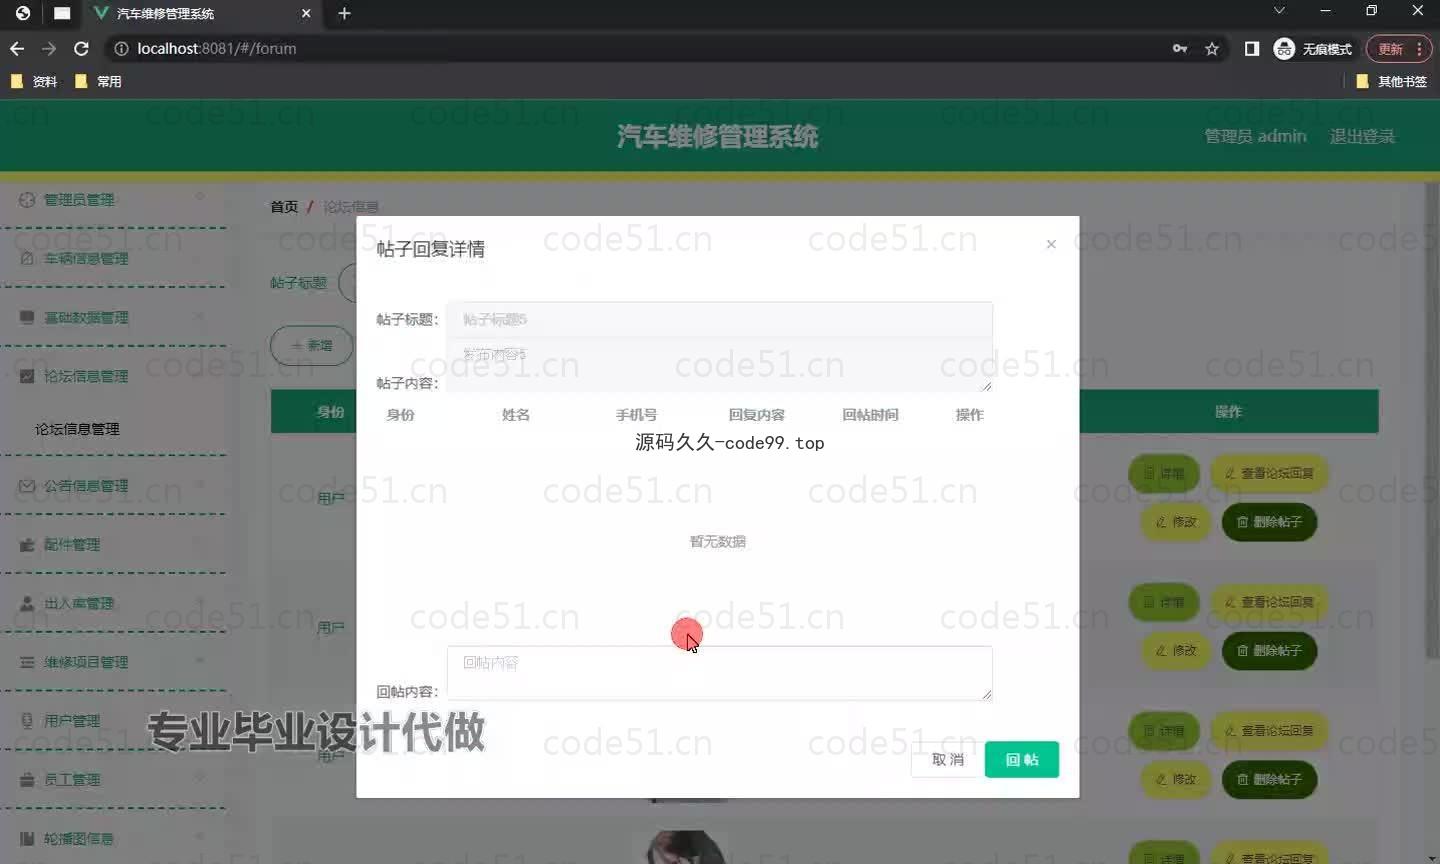
Task: Open the 其他书签 folder
Action: pos(1391,81)
